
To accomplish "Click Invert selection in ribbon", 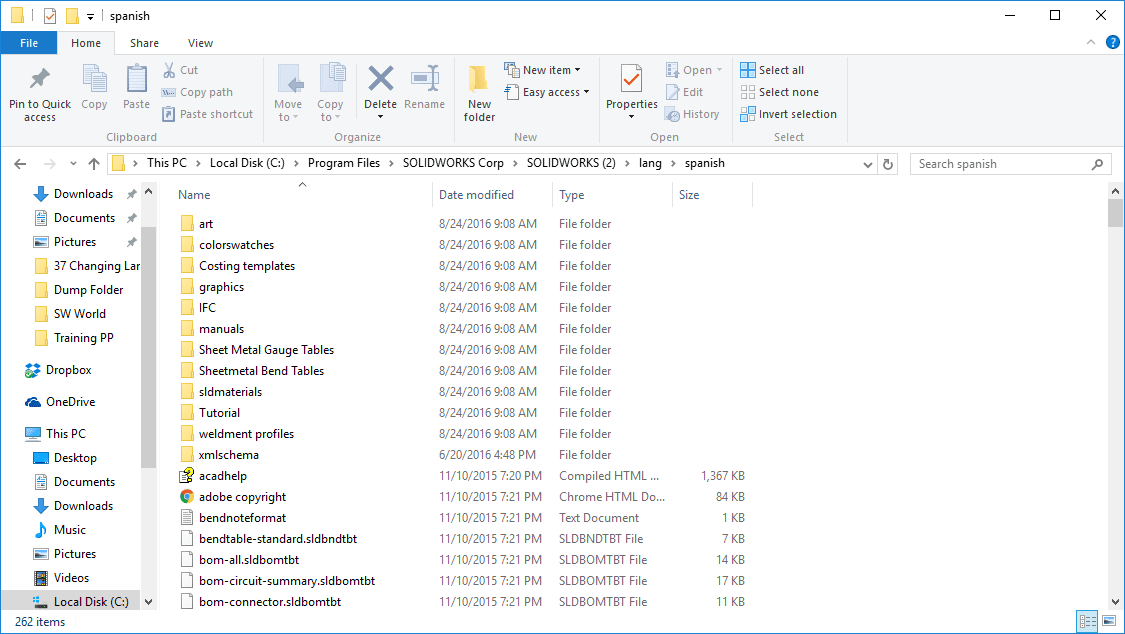I will point(789,114).
